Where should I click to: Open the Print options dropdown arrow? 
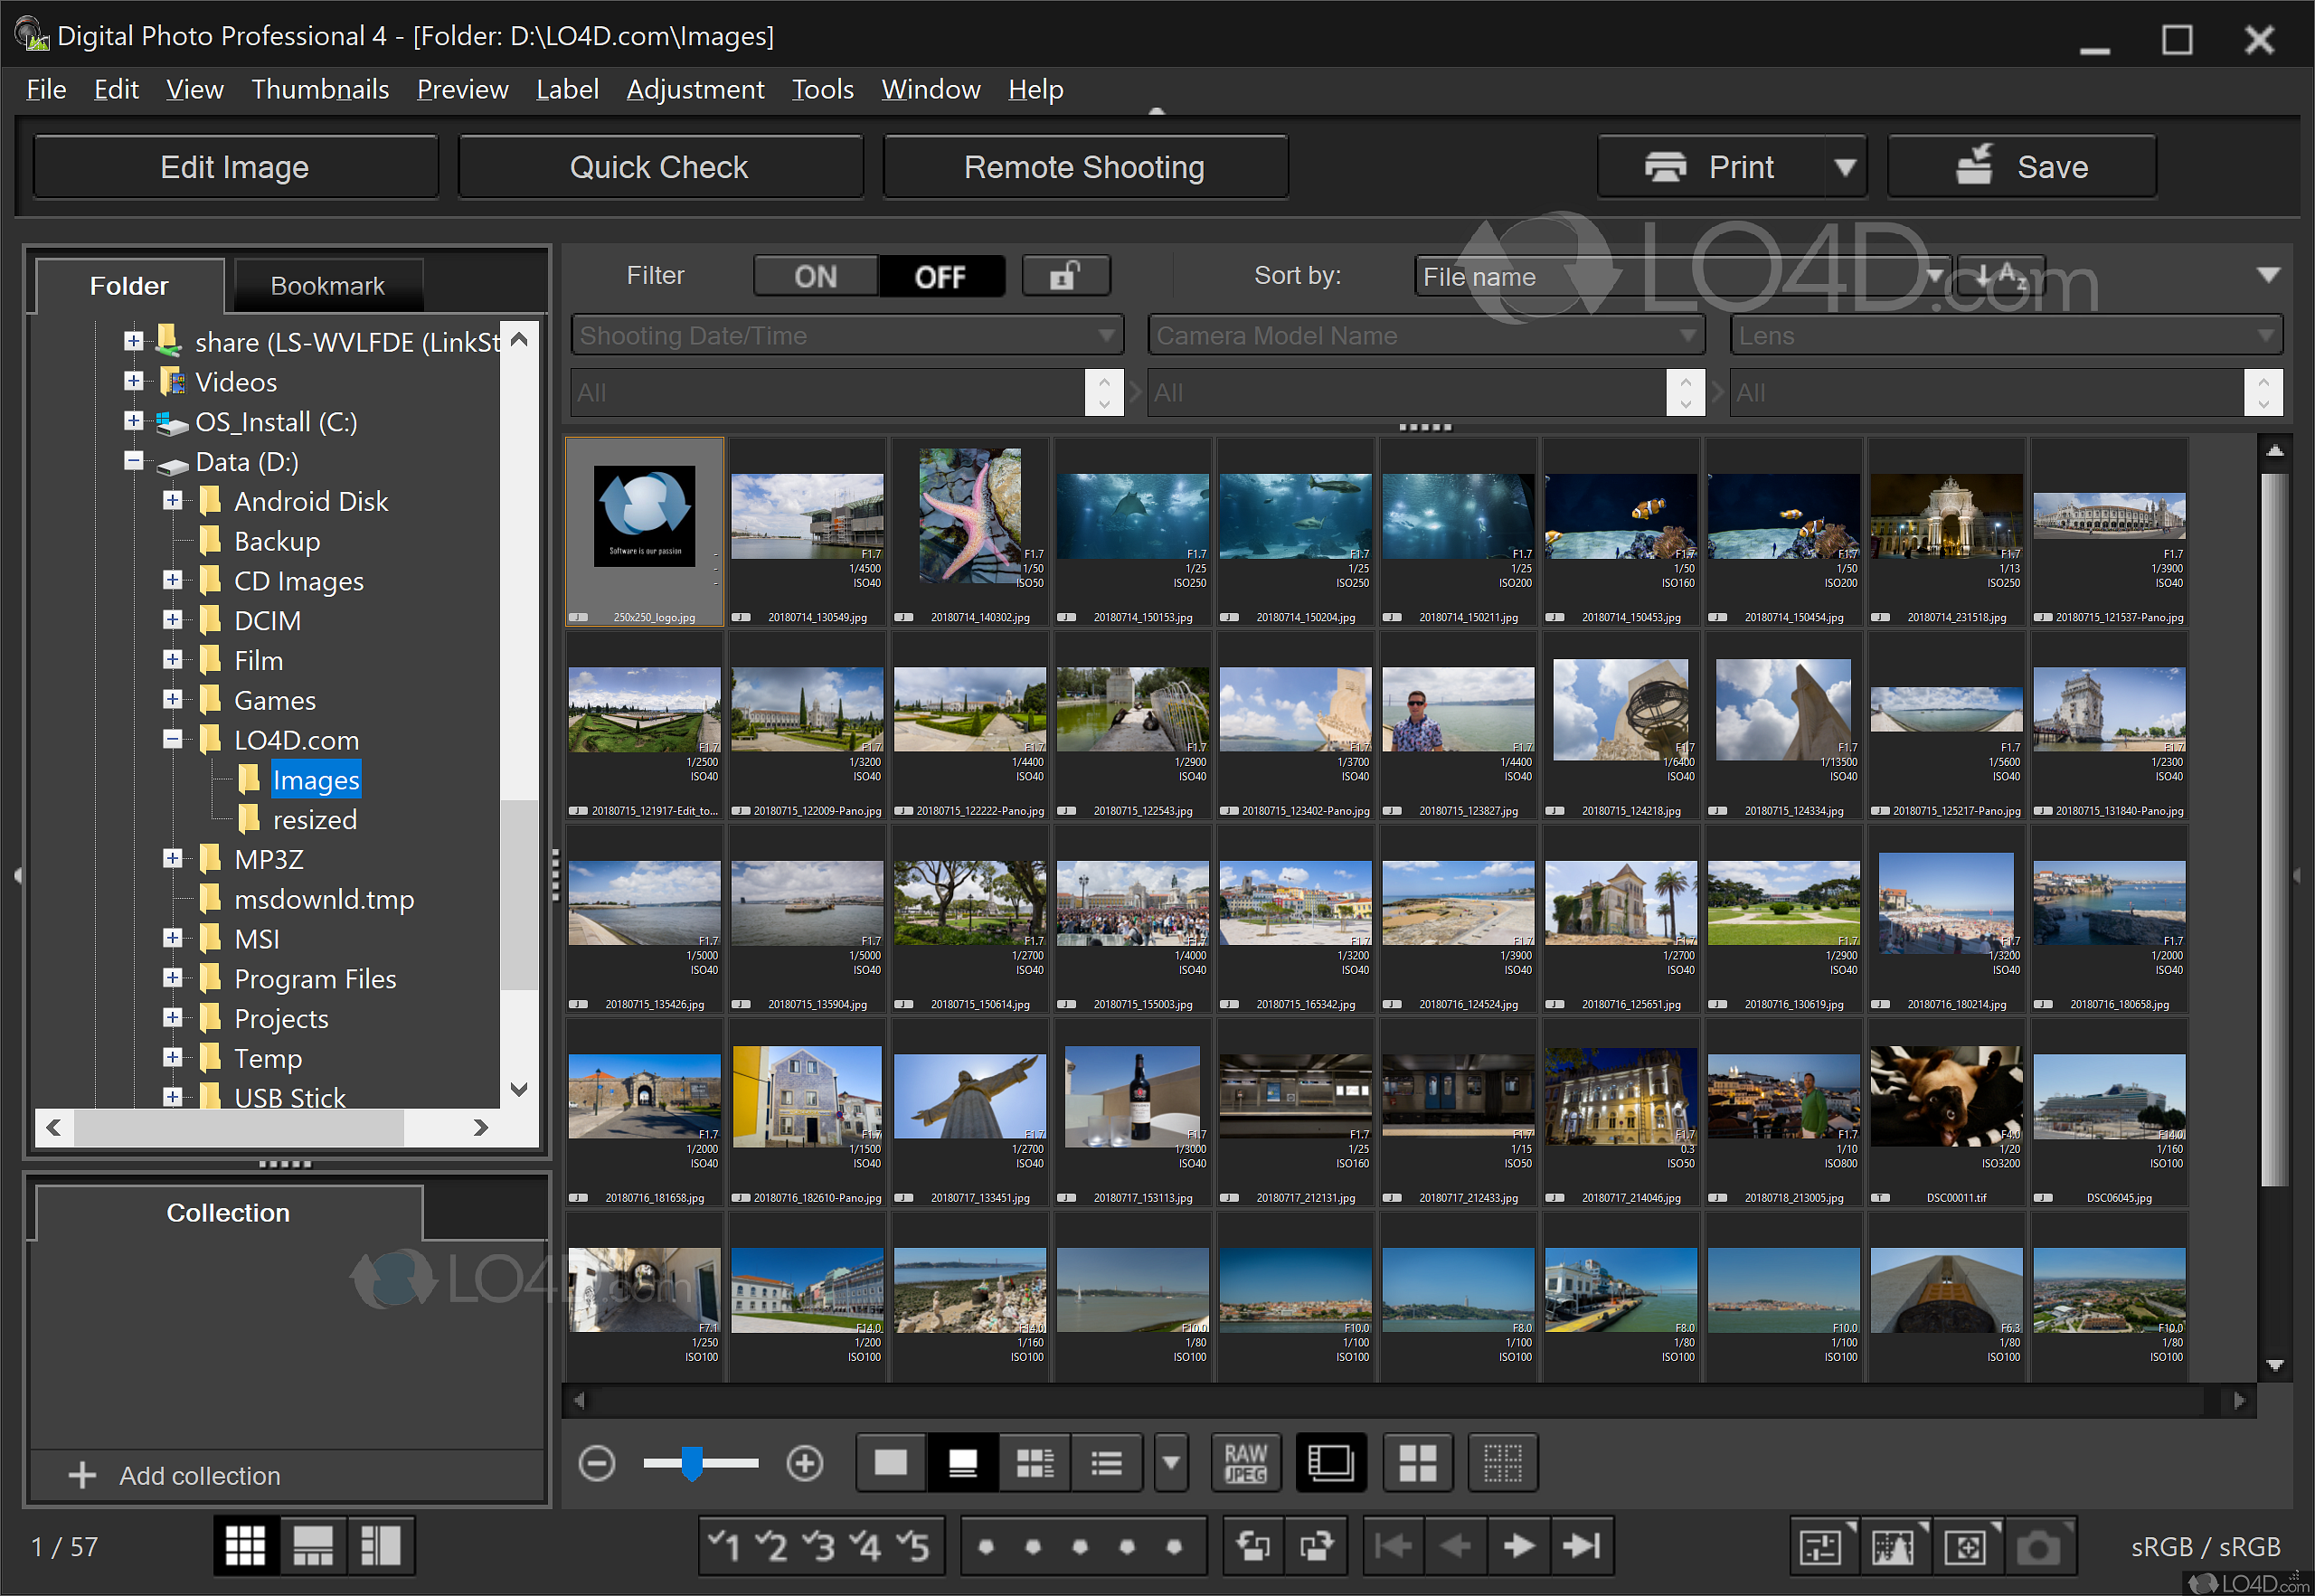pos(1845,167)
